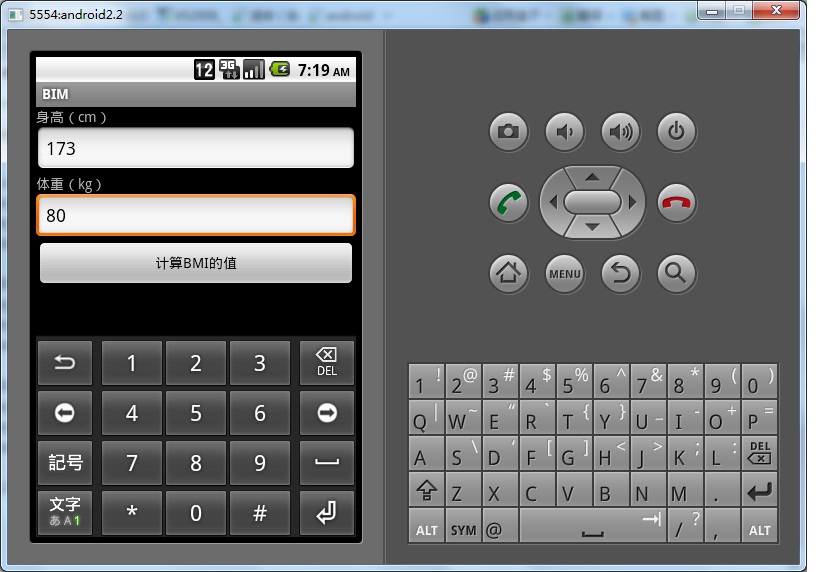819x572 pixels.
Task: Click the Enter key on hardware keyboard
Action: click(x=759, y=489)
